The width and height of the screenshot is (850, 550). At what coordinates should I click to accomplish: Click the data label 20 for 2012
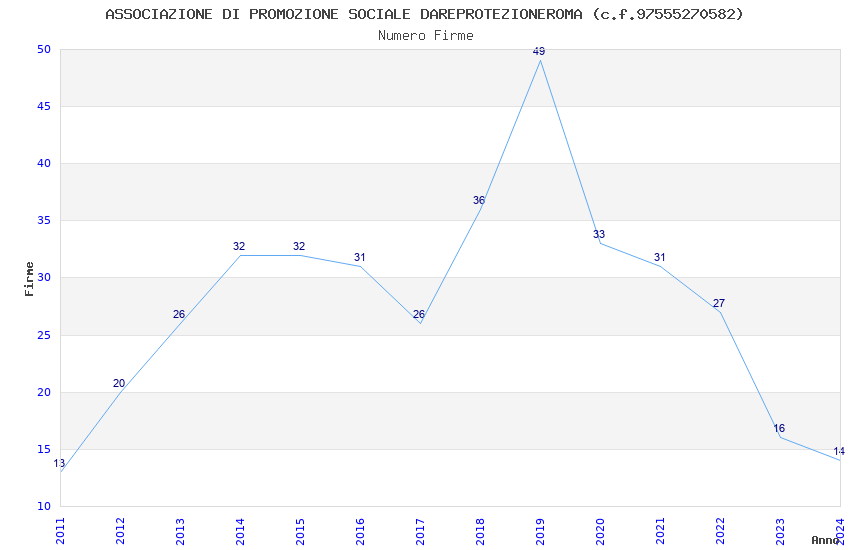pos(119,383)
